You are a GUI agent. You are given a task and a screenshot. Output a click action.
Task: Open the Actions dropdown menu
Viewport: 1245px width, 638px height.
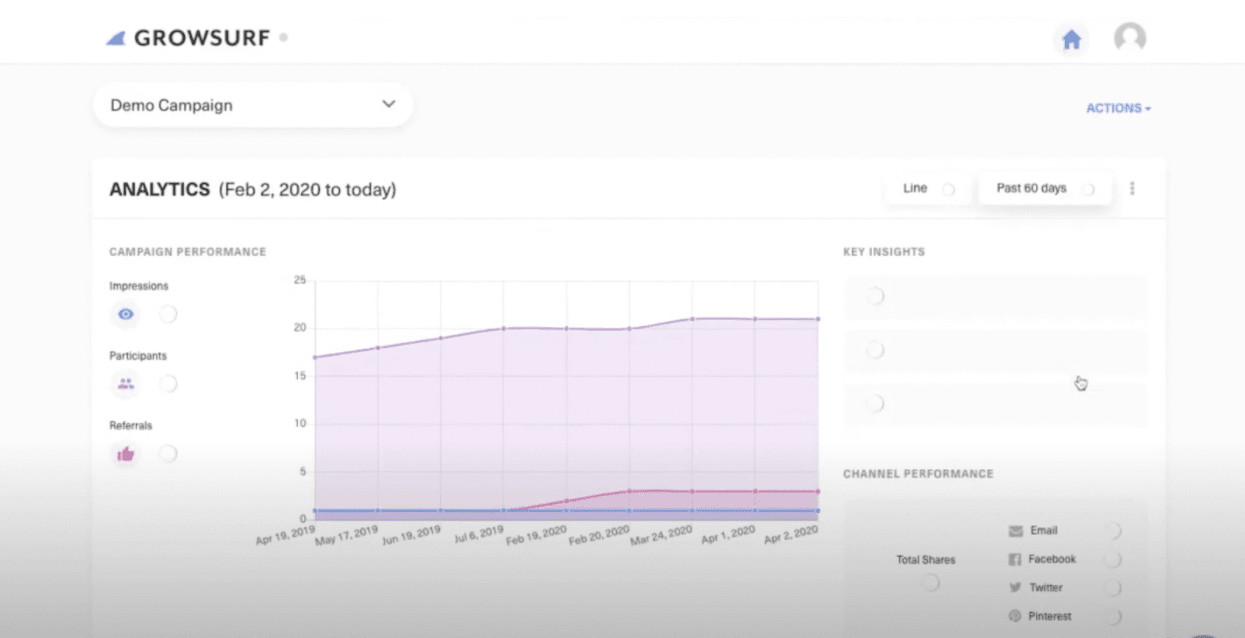1117,108
